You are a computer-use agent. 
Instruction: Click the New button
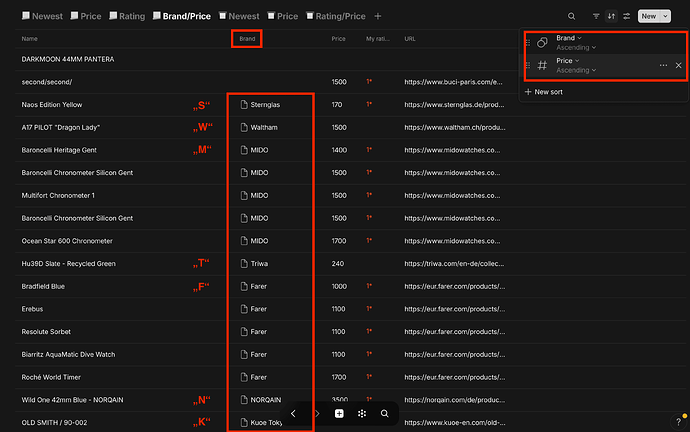coord(649,16)
